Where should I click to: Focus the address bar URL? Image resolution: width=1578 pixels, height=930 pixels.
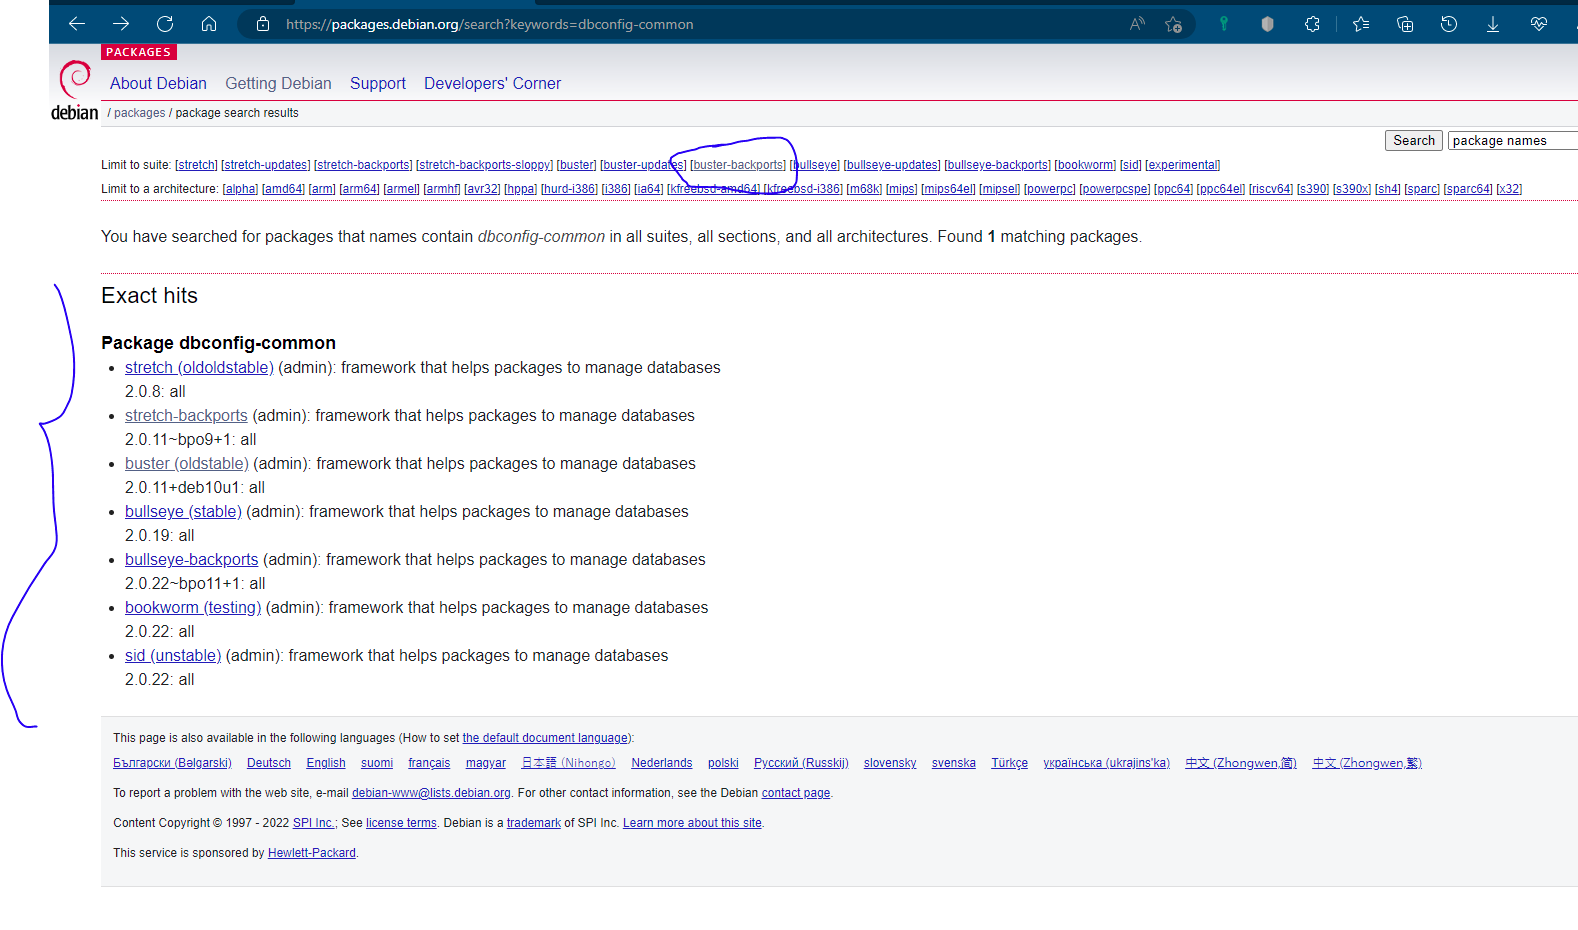[489, 24]
